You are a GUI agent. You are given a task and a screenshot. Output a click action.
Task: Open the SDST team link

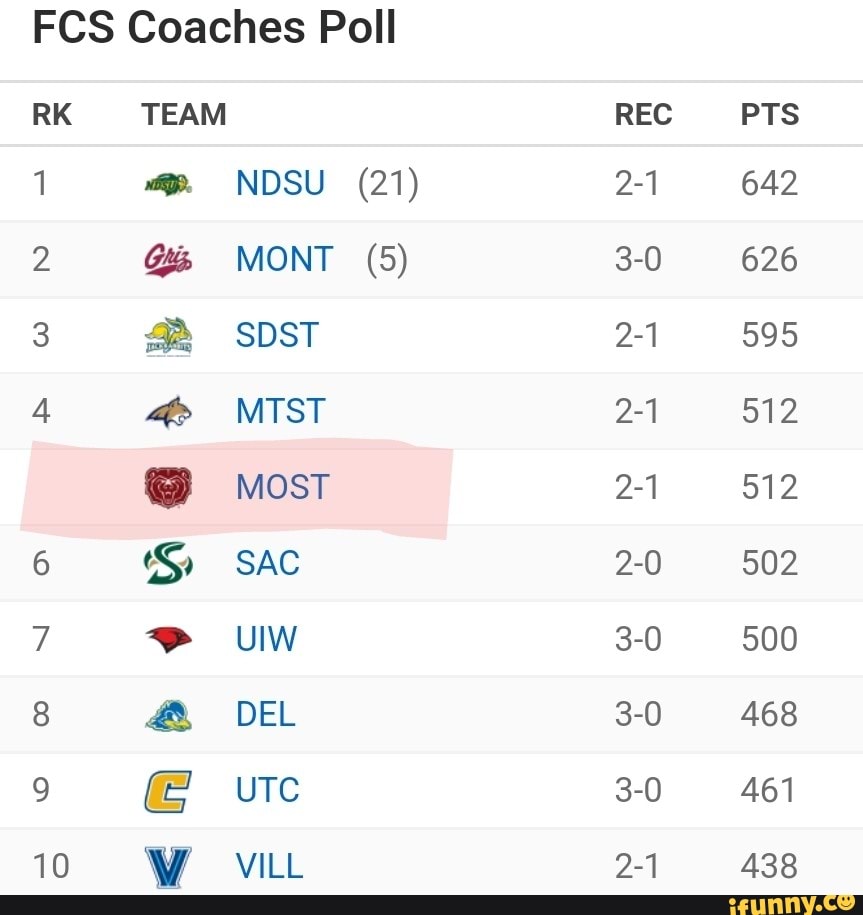click(277, 336)
